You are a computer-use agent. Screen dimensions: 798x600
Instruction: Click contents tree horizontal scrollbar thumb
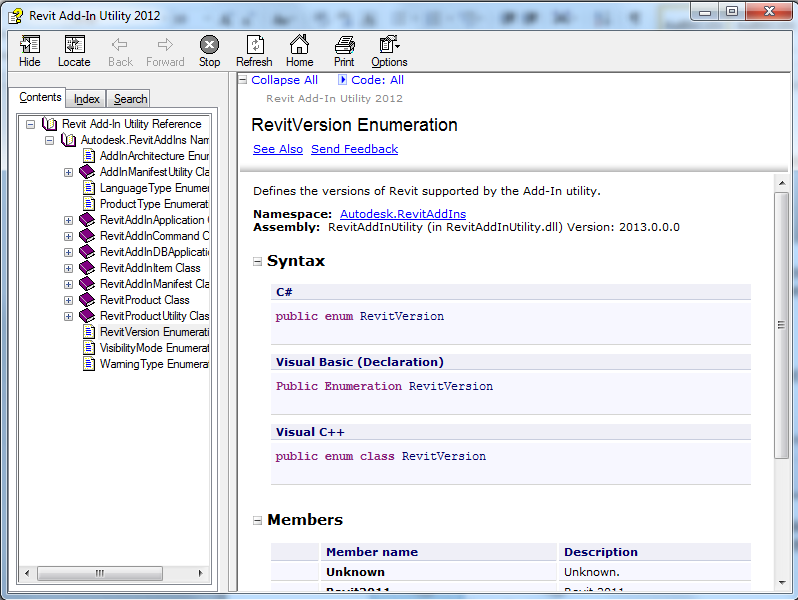tap(100, 573)
